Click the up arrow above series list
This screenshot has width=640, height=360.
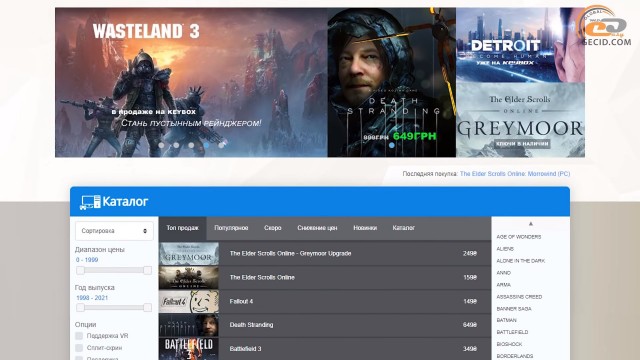coord(531,224)
